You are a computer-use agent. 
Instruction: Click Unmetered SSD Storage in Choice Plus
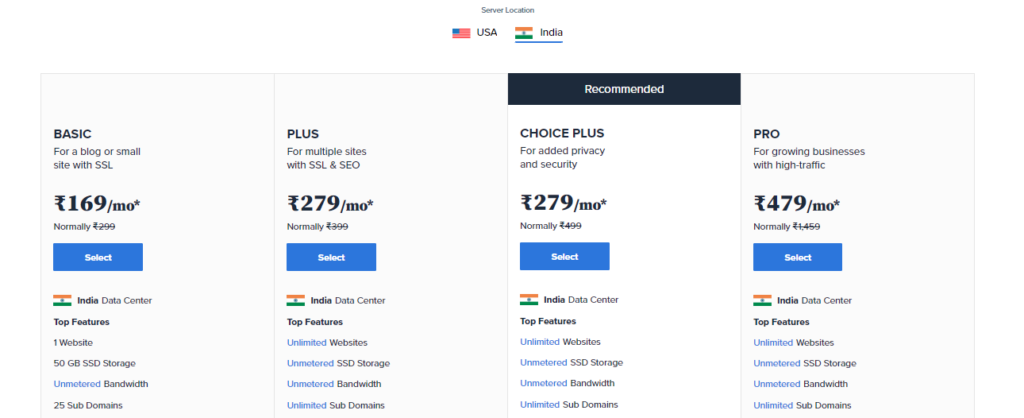(543, 362)
